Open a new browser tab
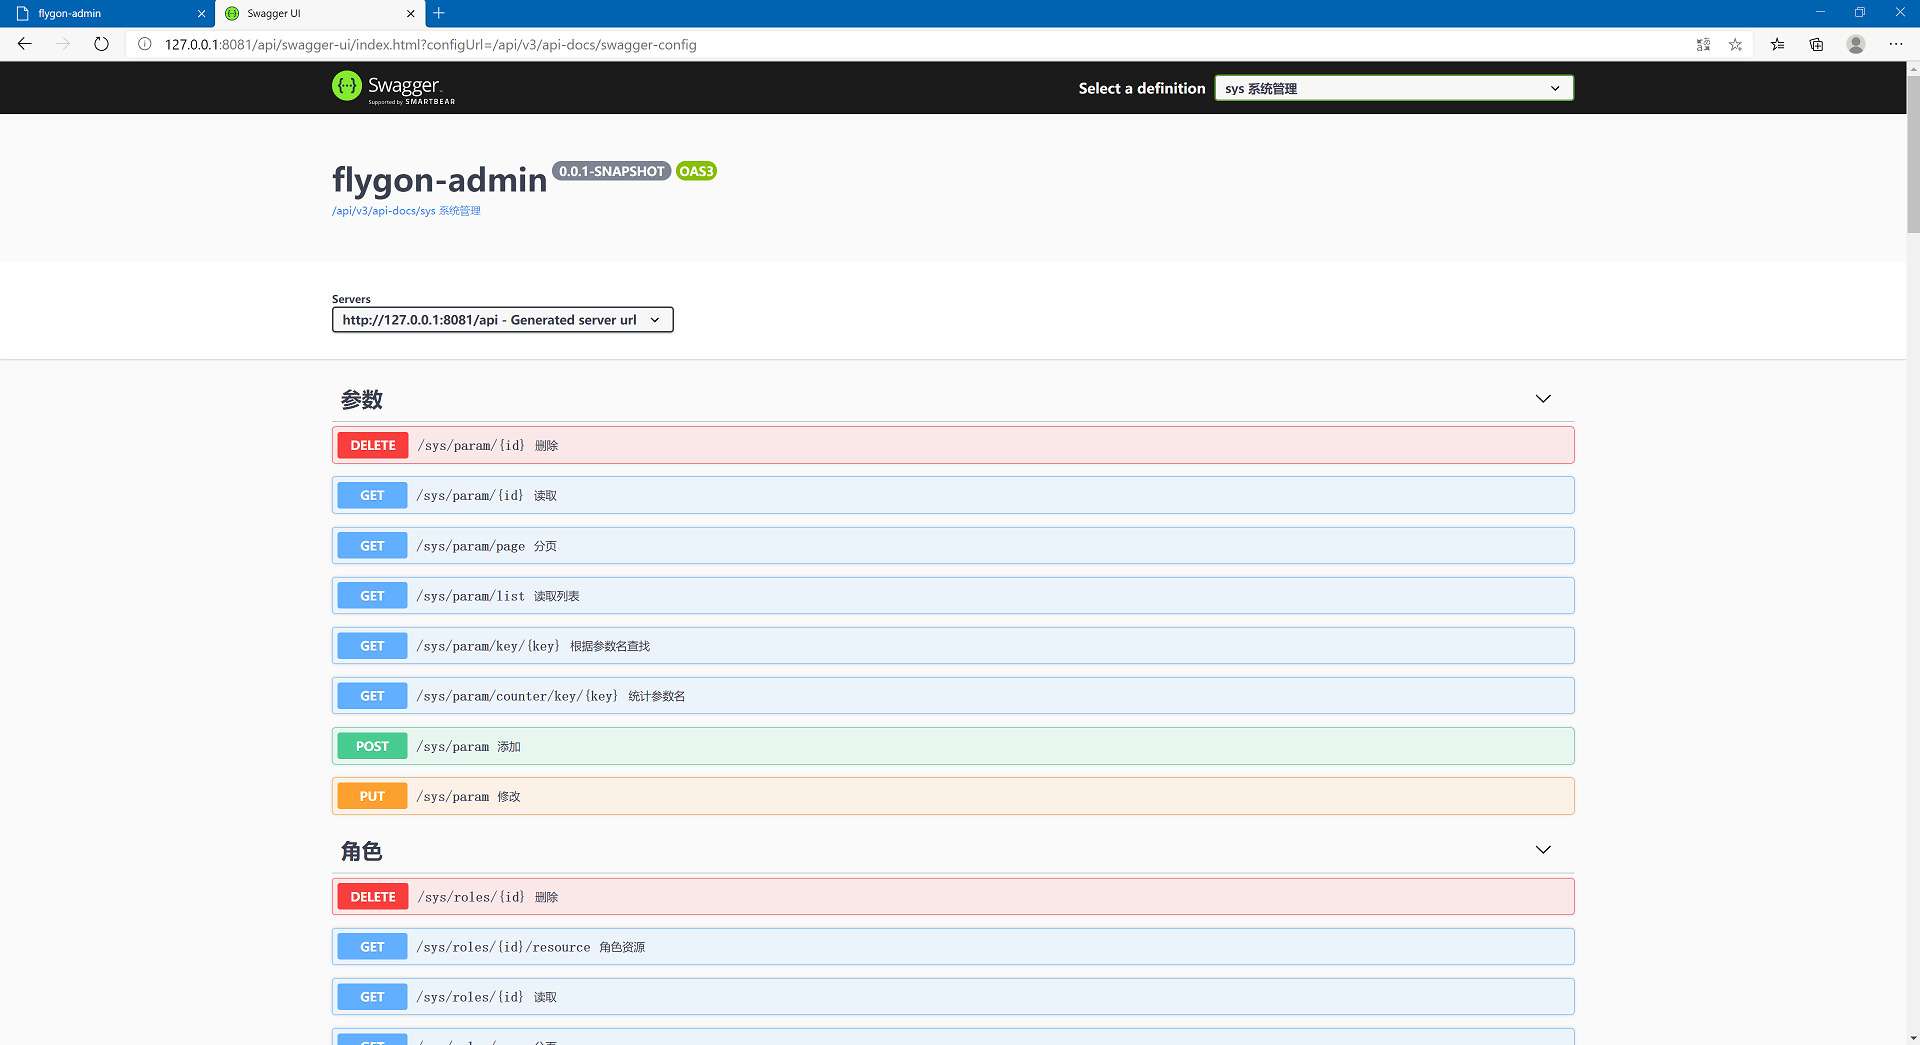 439,13
